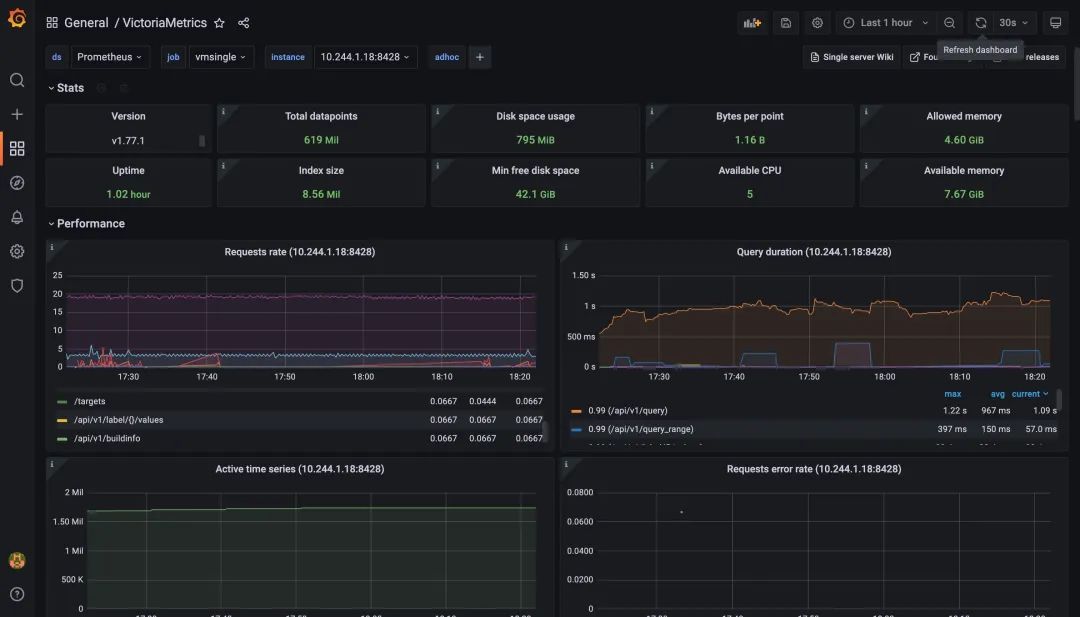1080x617 pixels.
Task: Open the Server Admin shield icon
Action: coord(17,285)
